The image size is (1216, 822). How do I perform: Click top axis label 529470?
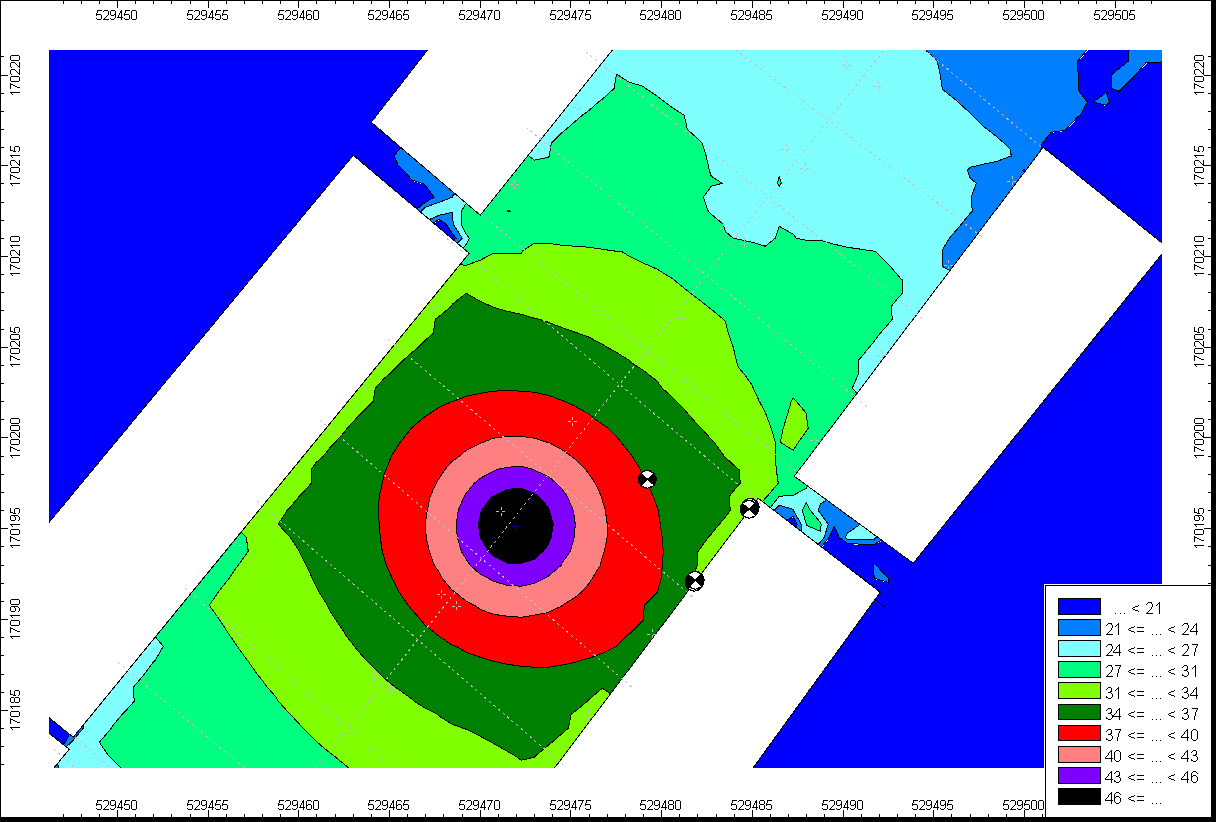pos(481,15)
